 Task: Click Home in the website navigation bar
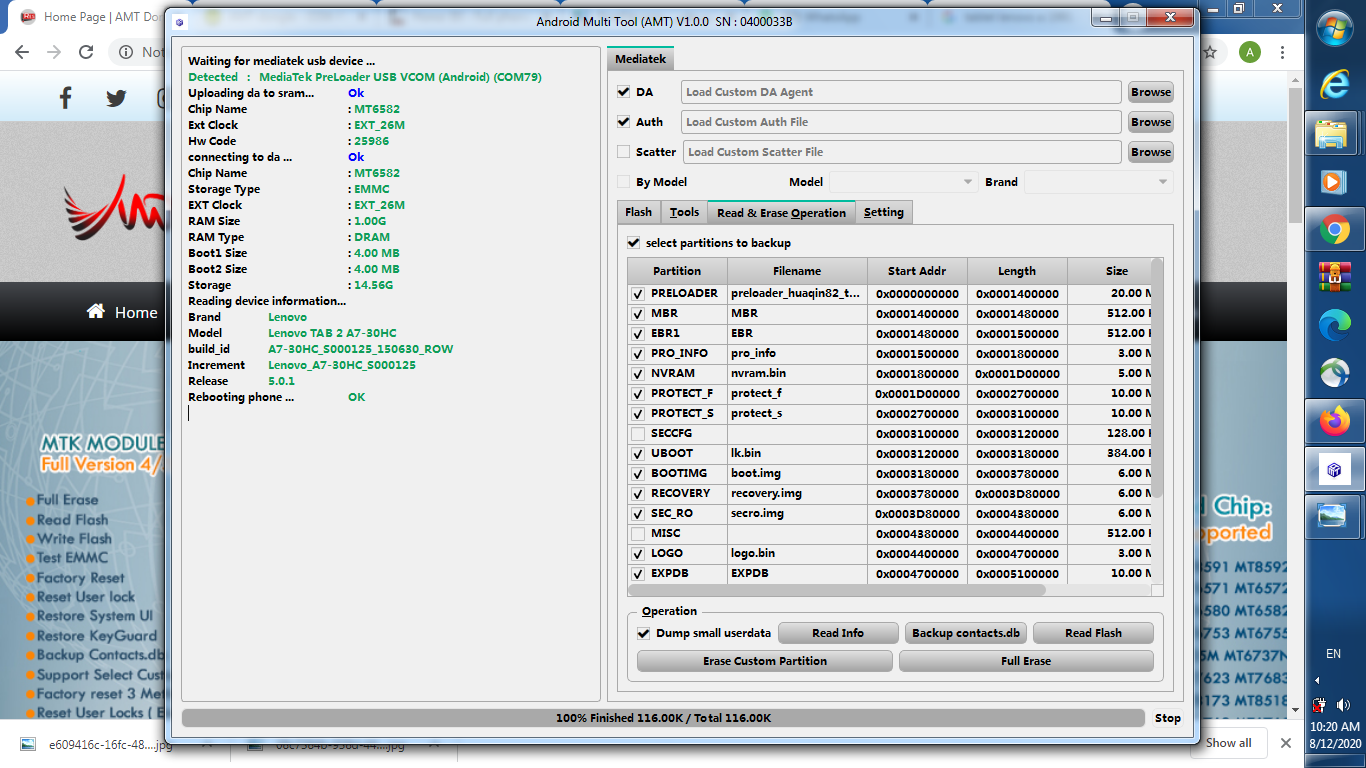click(x=123, y=312)
